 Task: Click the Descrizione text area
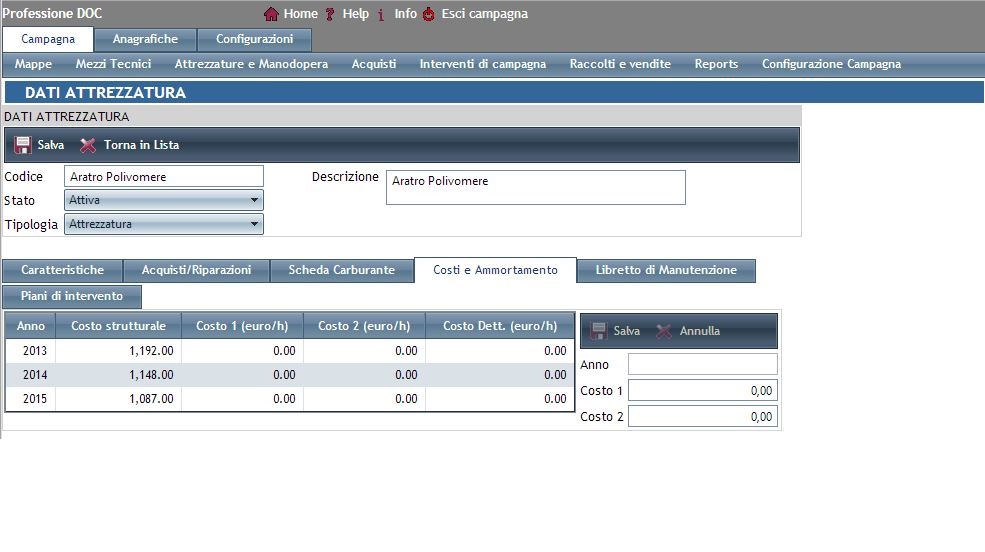535,187
